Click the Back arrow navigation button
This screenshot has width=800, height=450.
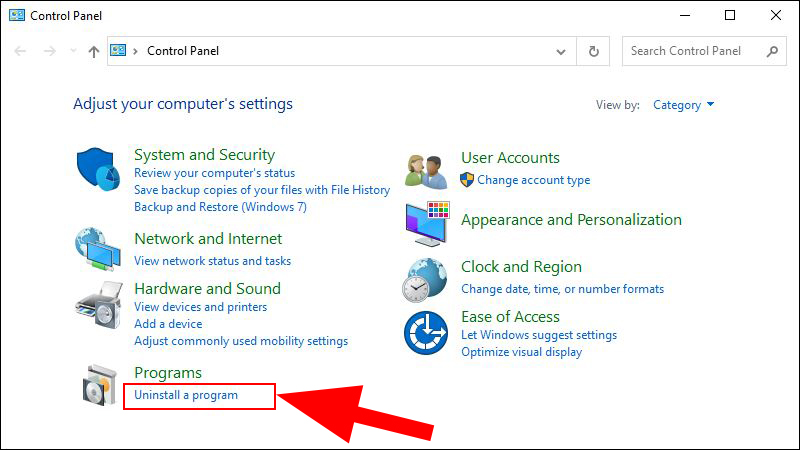[20, 51]
